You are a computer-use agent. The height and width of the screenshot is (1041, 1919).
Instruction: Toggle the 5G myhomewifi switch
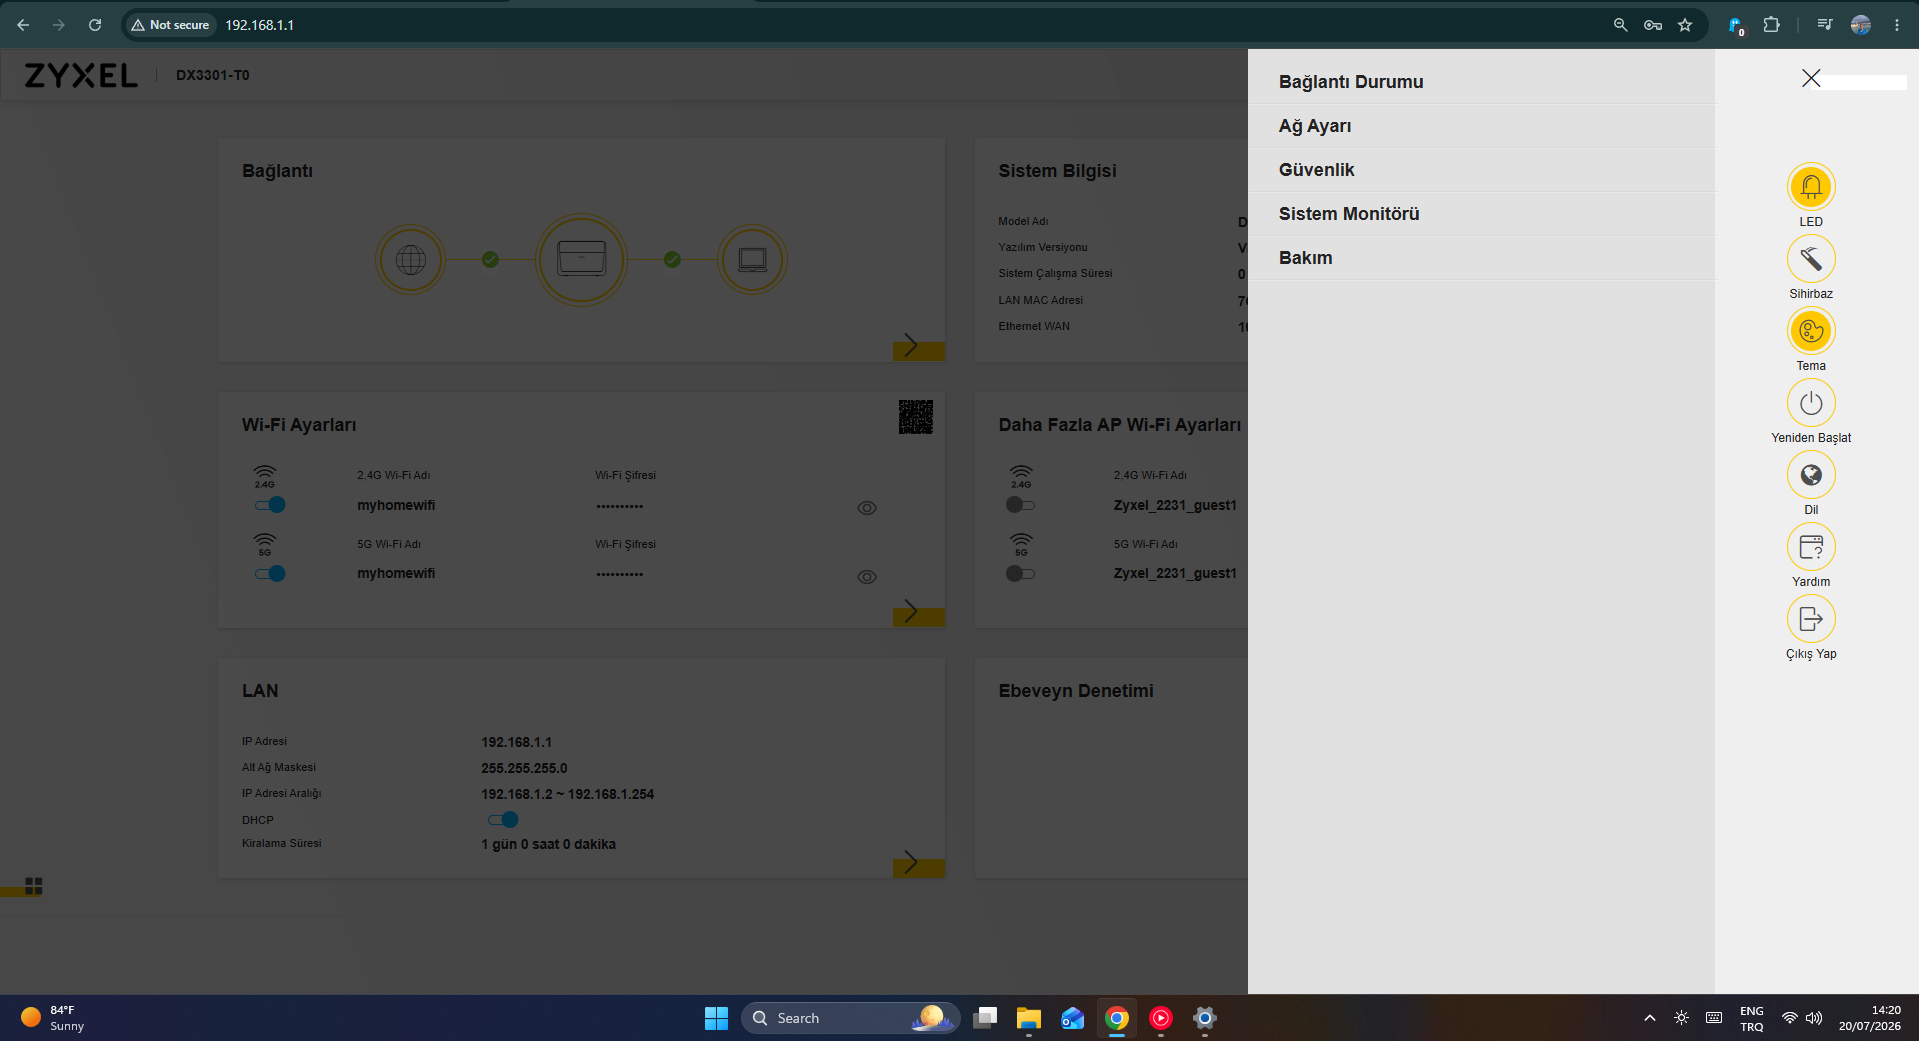pos(270,574)
